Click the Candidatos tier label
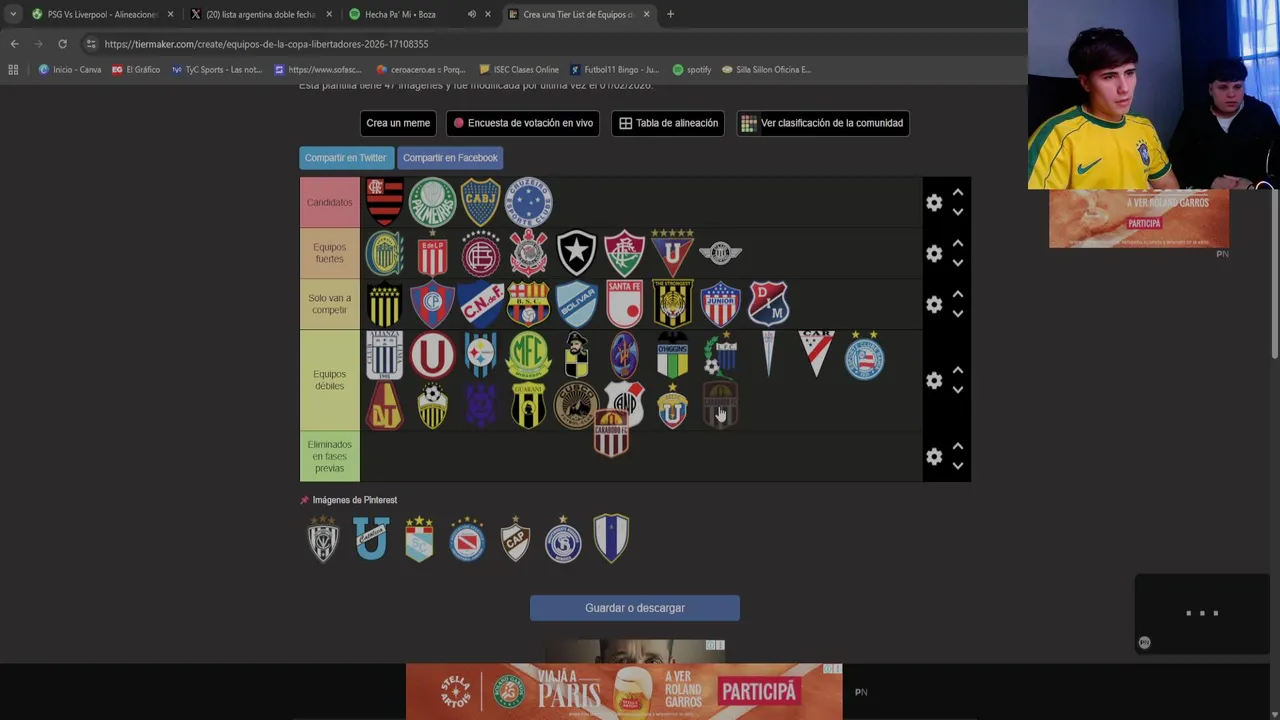The height and width of the screenshot is (720, 1280). pyautogui.click(x=330, y=202)
